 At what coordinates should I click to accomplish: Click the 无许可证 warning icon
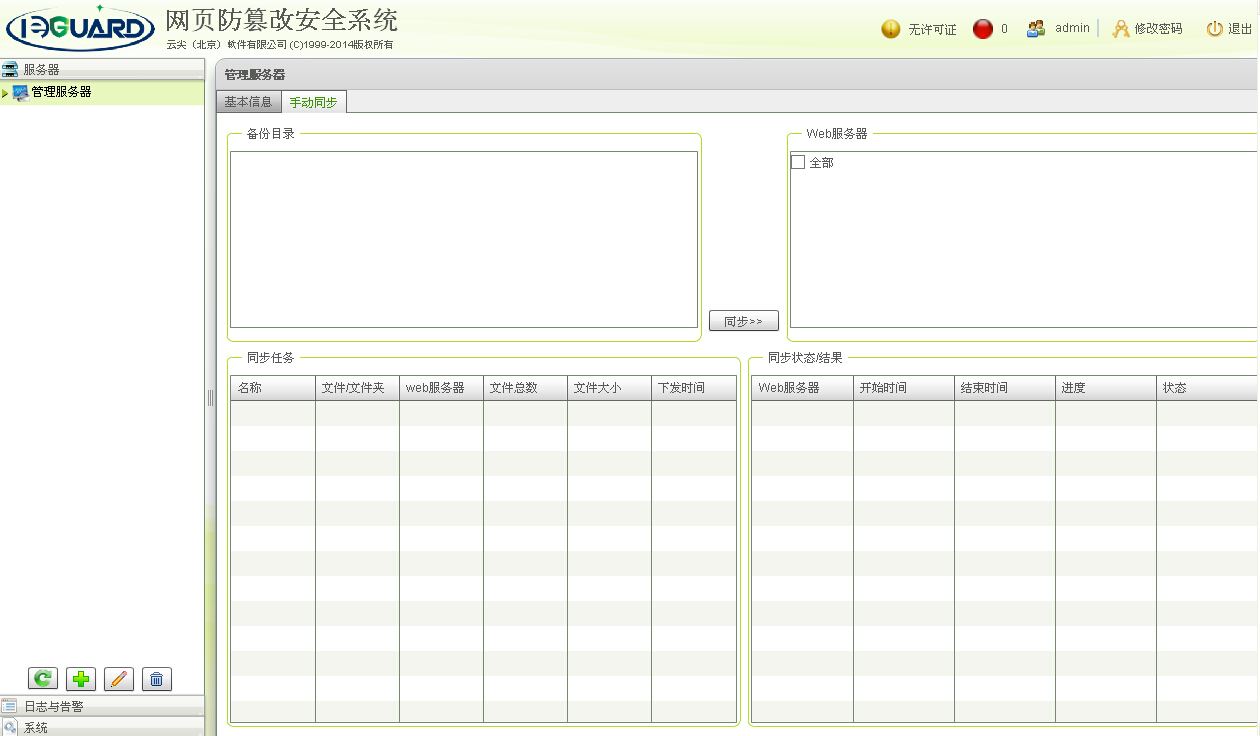pos(891,29)
